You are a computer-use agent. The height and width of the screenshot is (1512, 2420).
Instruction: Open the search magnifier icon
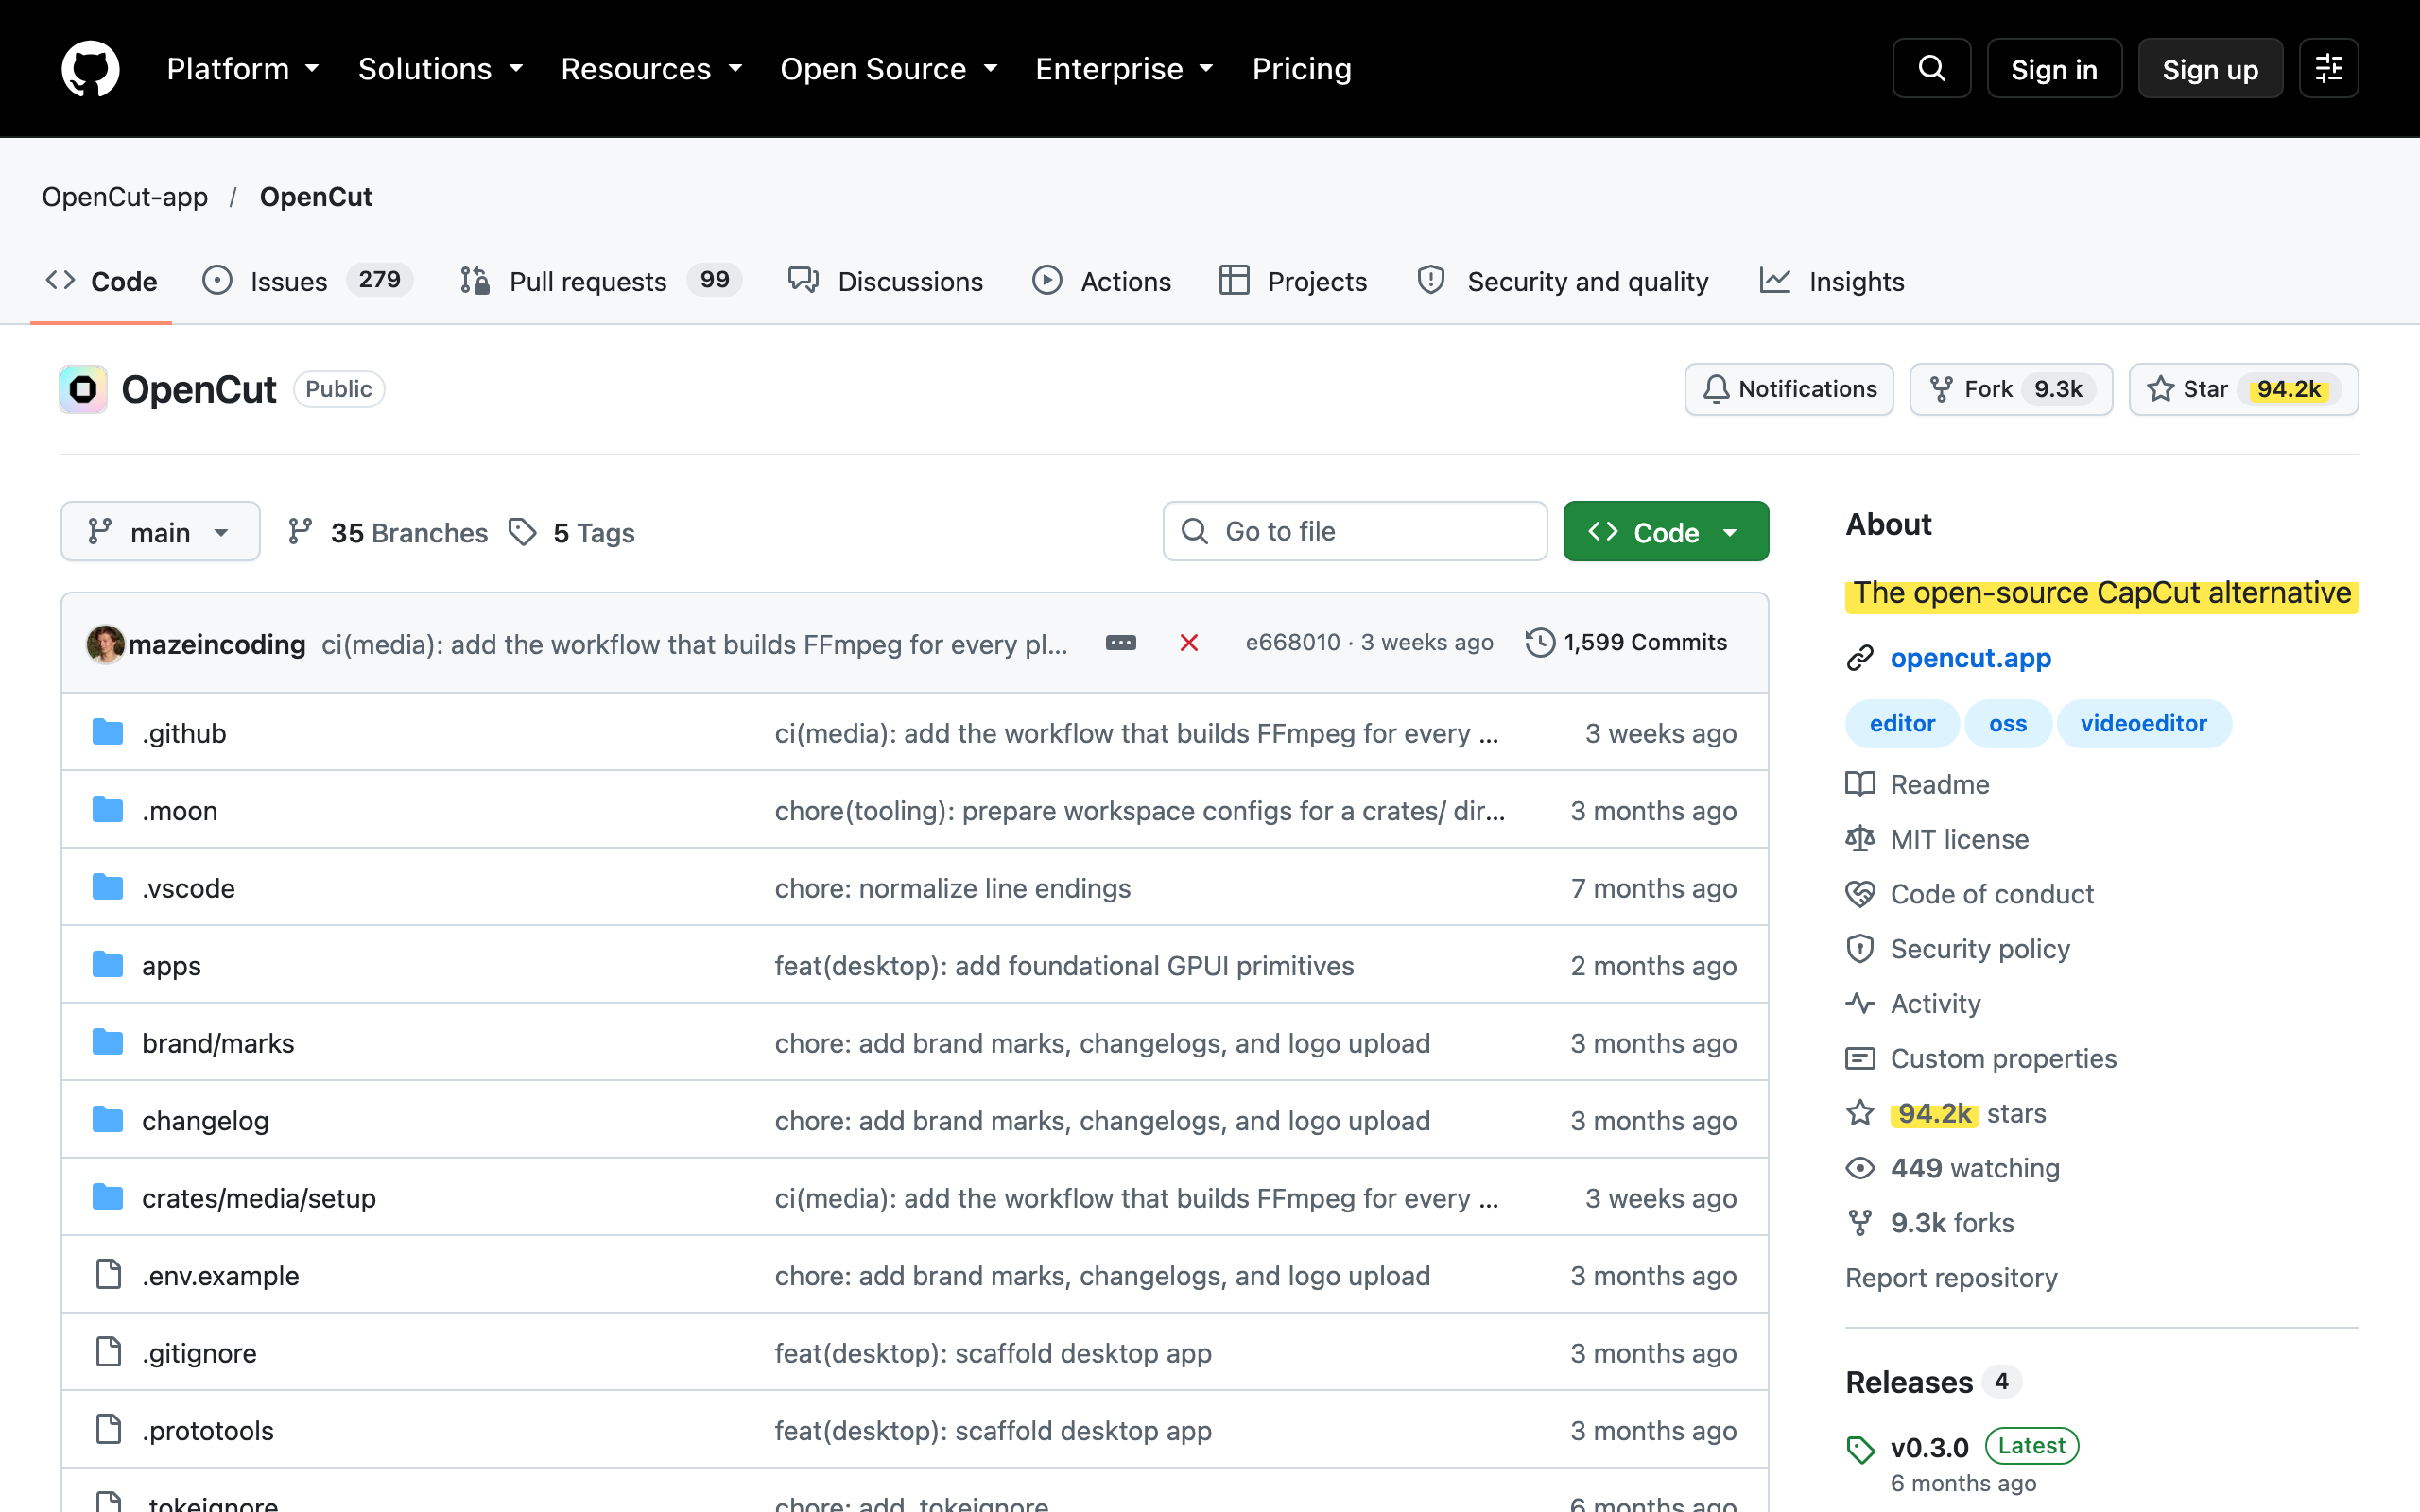tap(1931, 69)
